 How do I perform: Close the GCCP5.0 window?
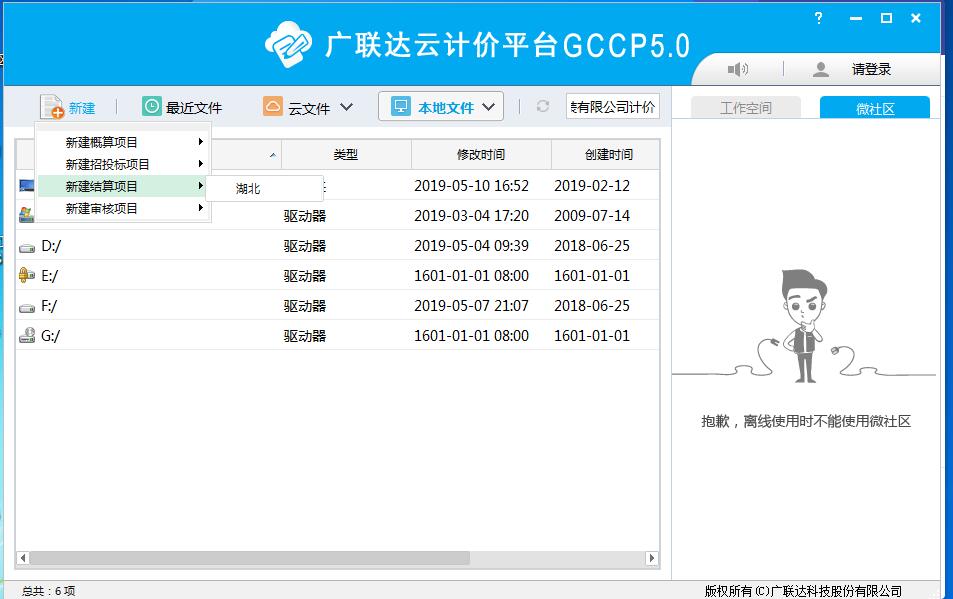click(916, 18)
